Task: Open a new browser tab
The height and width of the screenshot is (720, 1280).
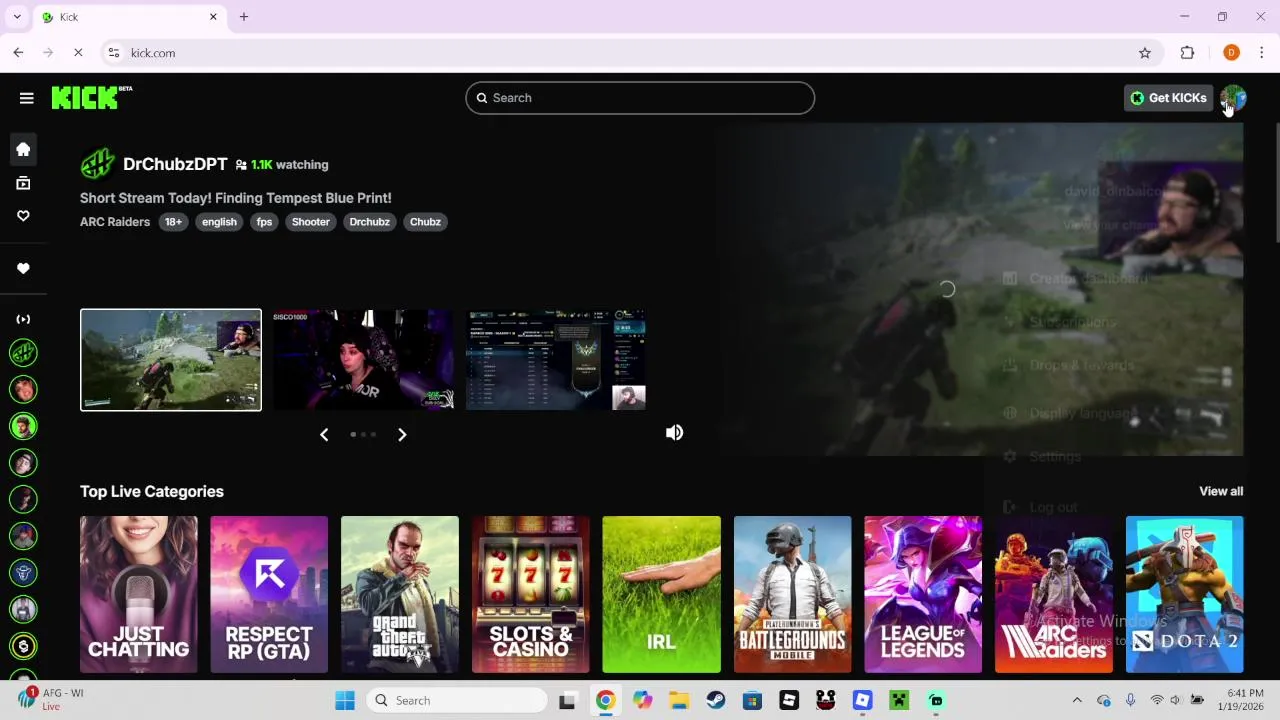Action: 244,17
